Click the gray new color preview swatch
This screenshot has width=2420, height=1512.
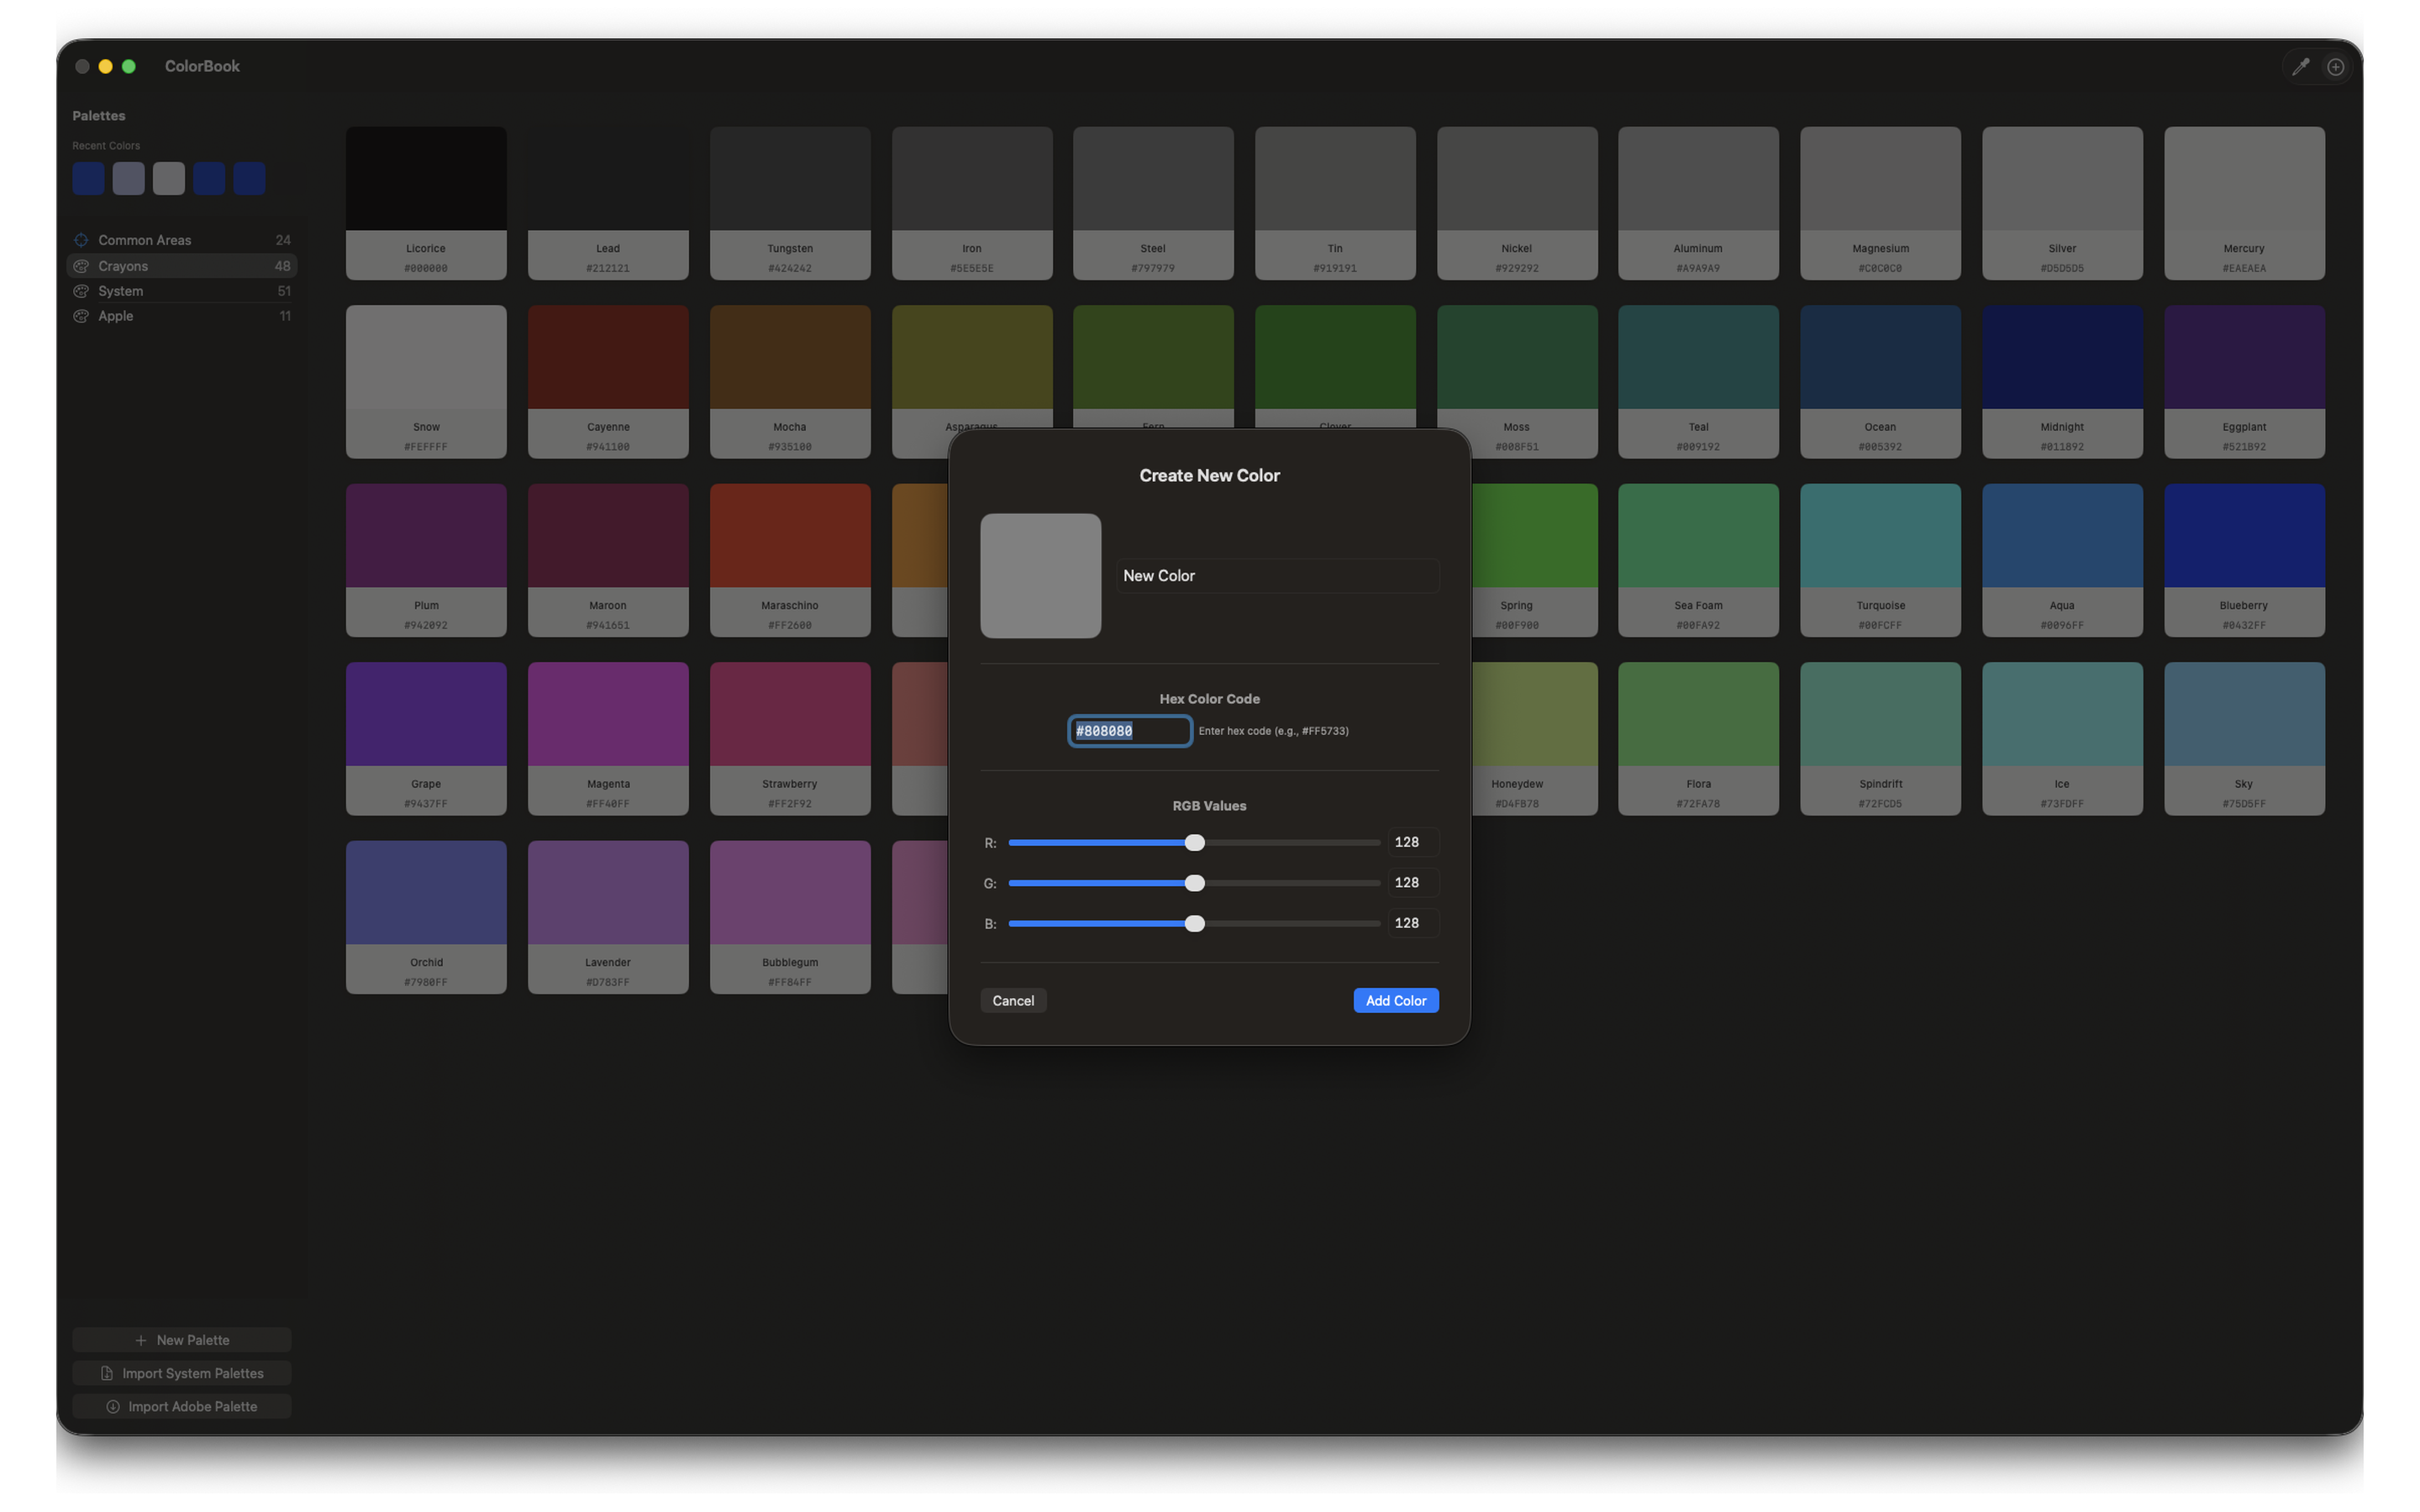[1040, 576]
